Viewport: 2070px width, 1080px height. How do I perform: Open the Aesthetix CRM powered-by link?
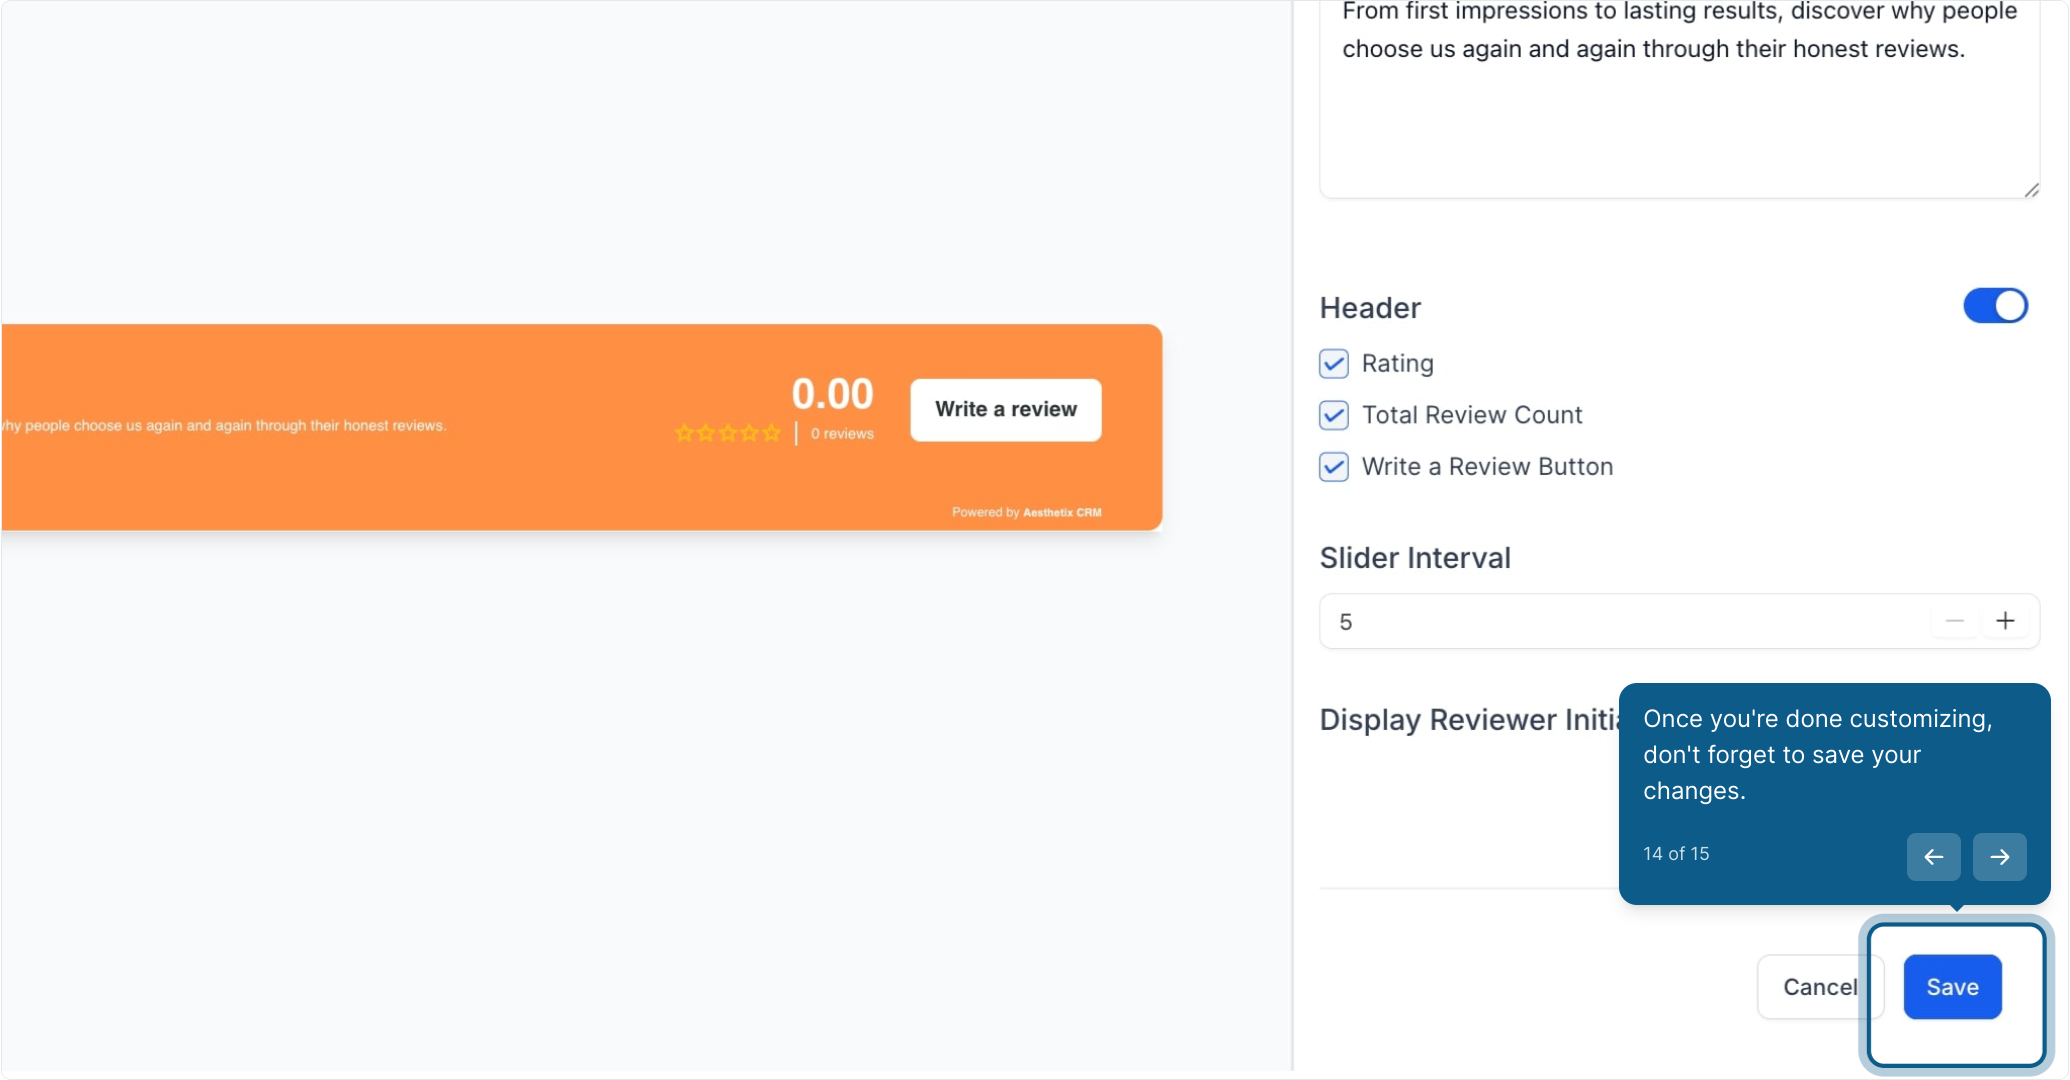(1062, 512)
